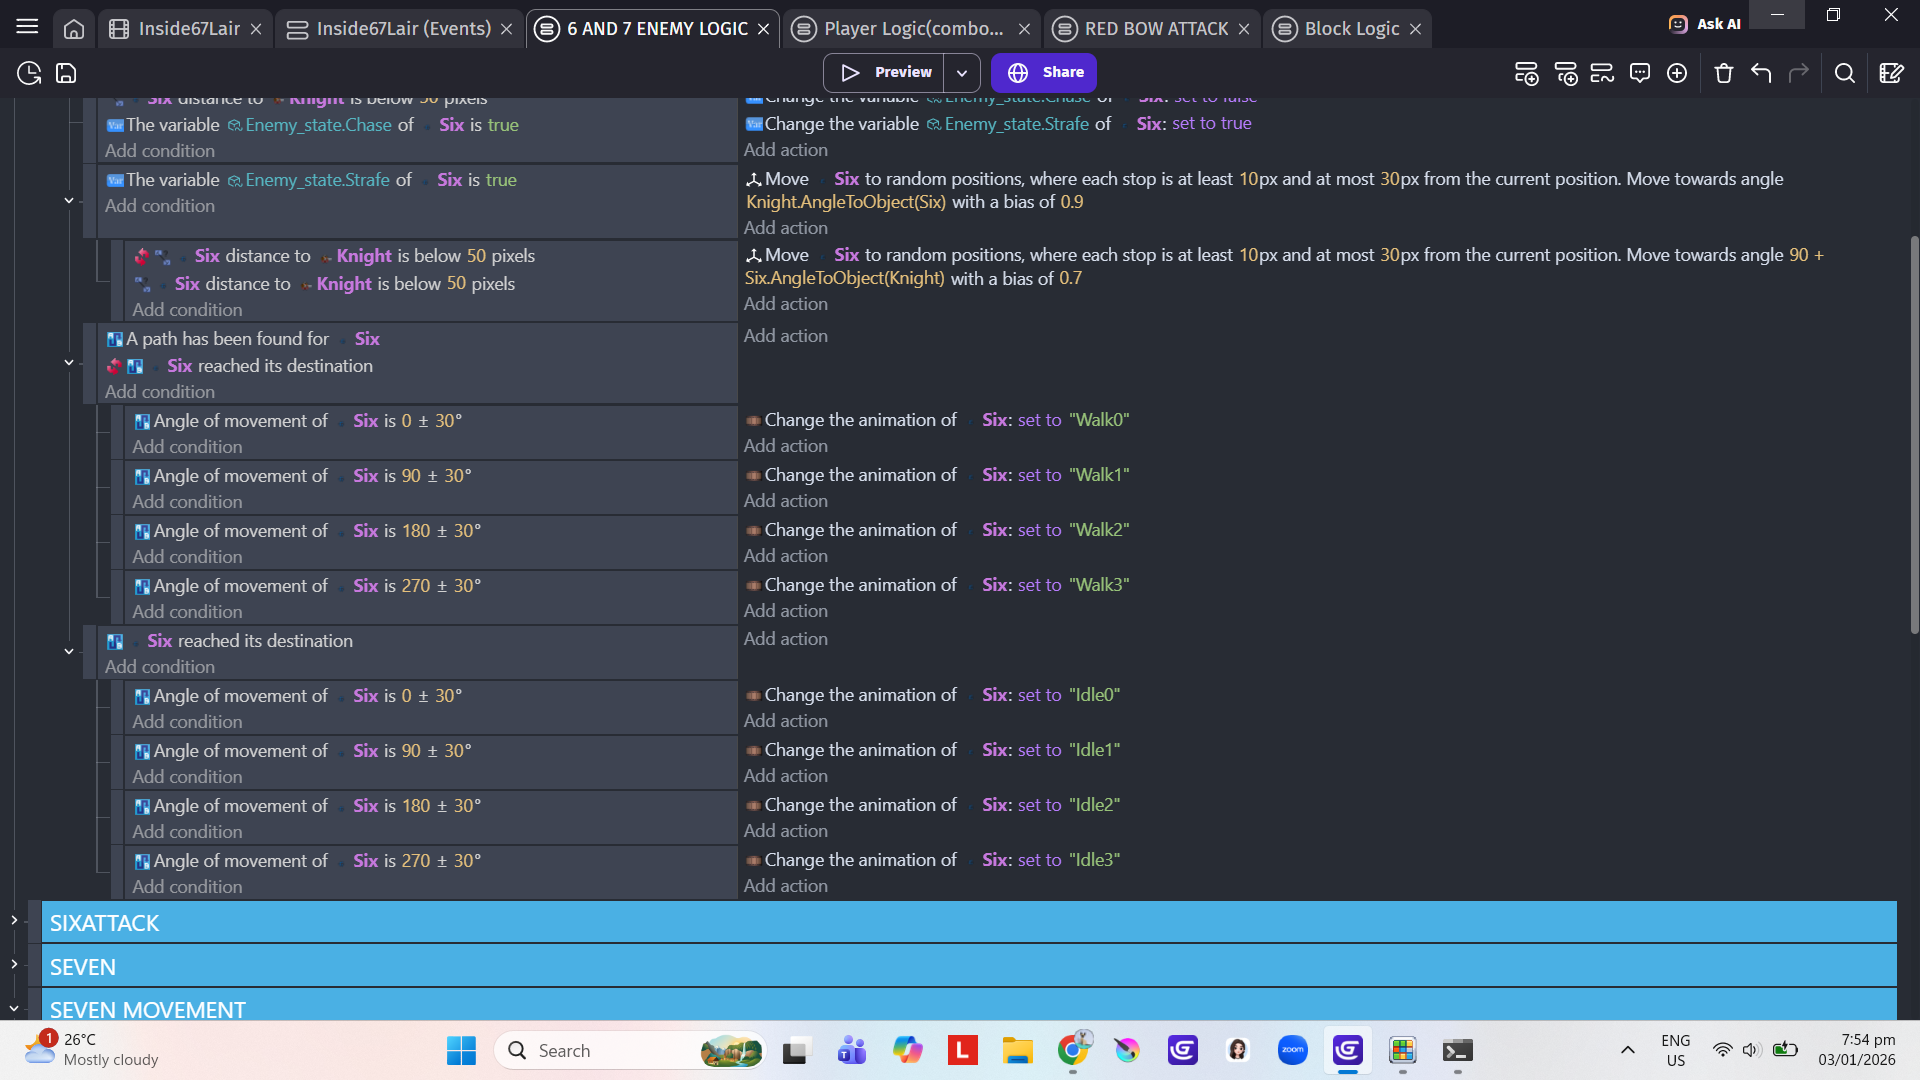Click the Share button
This screenshot has height=1080, width=1920.
click(x=1044, y=73)
